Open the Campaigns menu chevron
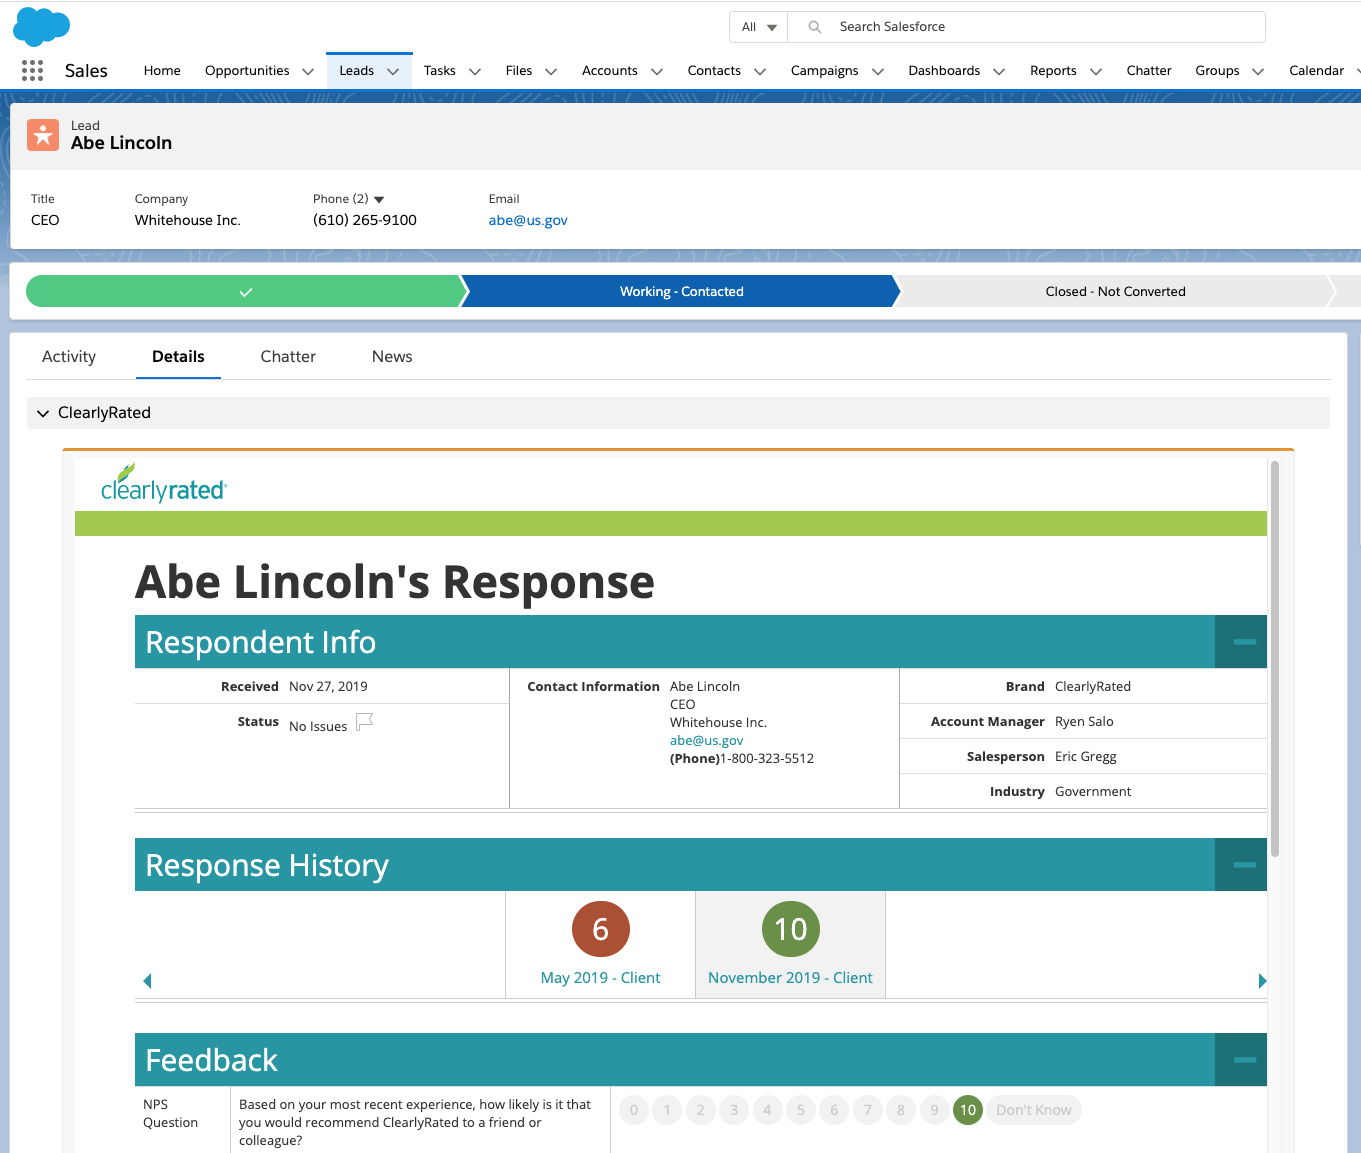The width and height of the screenshot is (1361, 1153). [878, 71]
